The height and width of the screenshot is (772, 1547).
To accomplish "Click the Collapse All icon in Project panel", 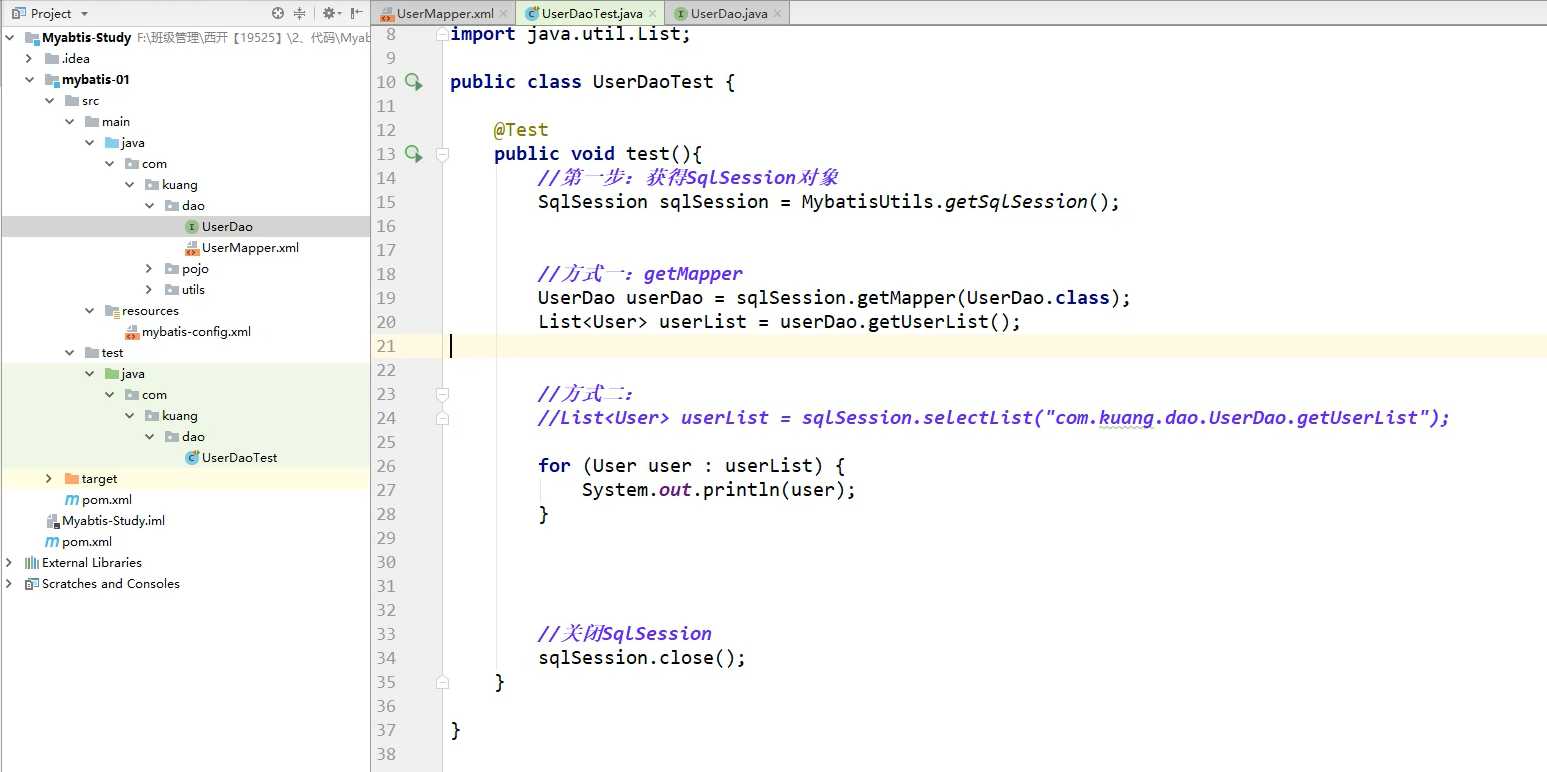I will click(x=299, y=13).
